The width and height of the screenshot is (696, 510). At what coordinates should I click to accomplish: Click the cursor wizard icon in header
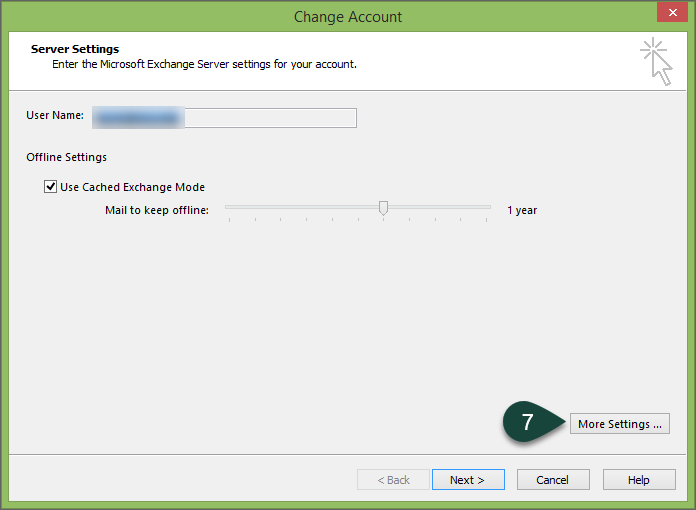pyautogui.click(x=656, y=61)
